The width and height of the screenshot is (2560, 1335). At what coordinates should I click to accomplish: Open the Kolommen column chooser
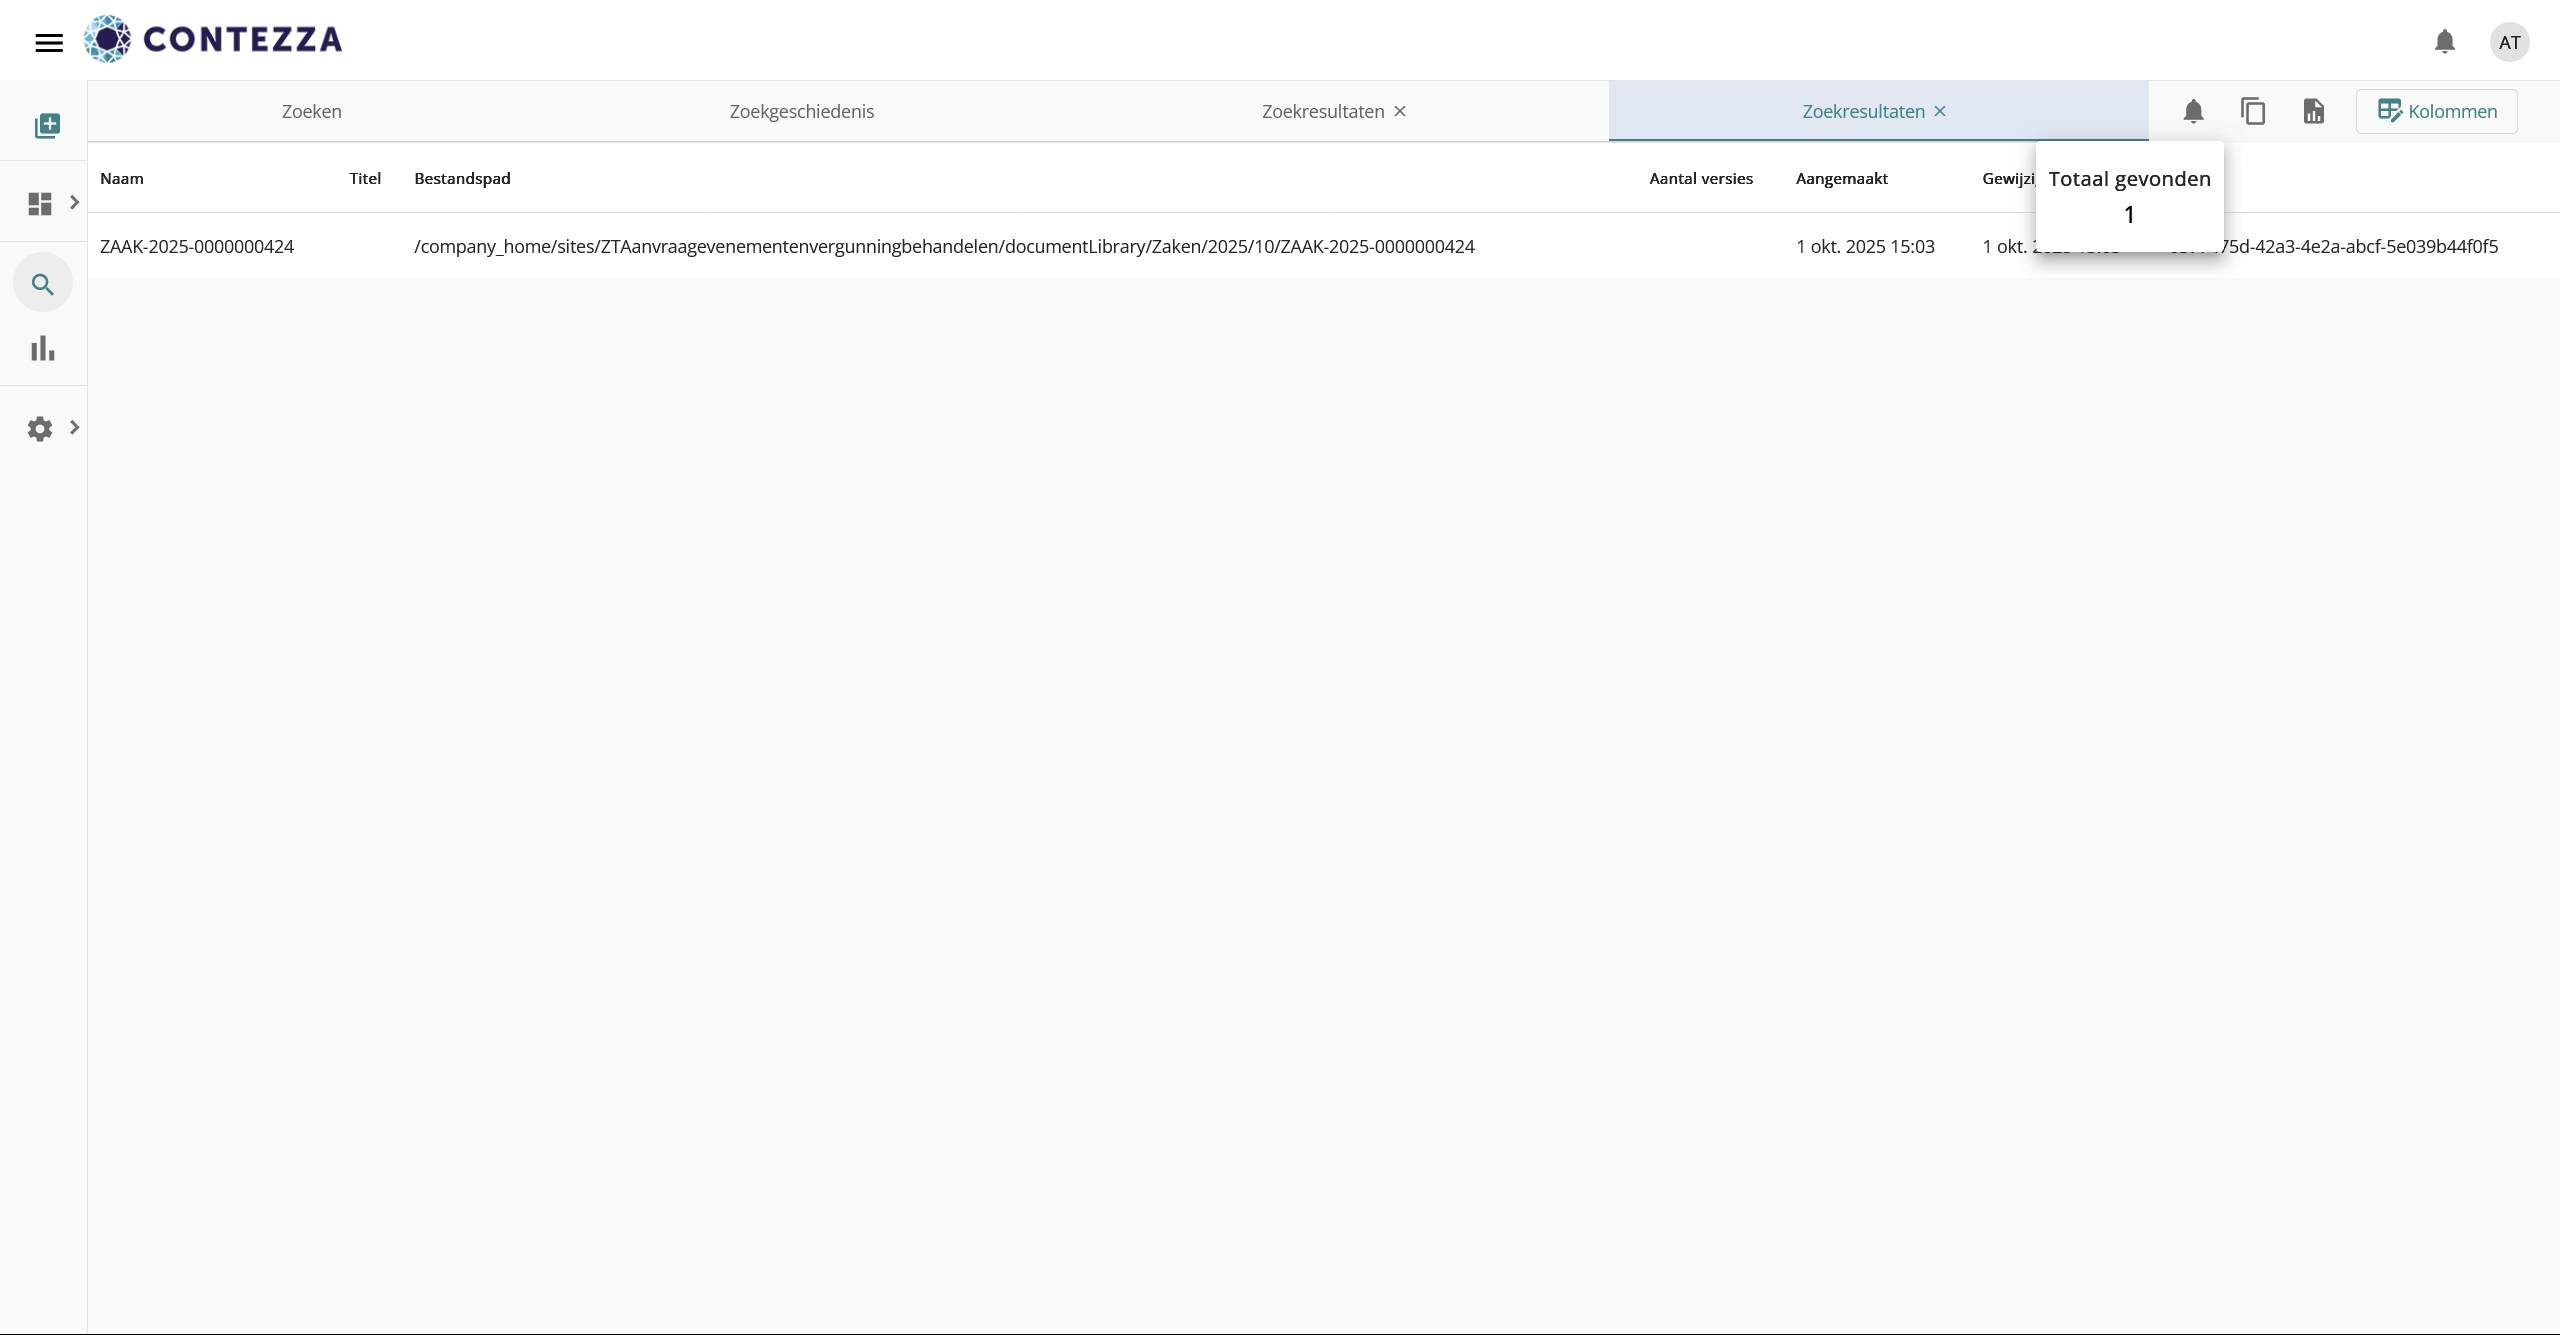[x=2436, y=111]
